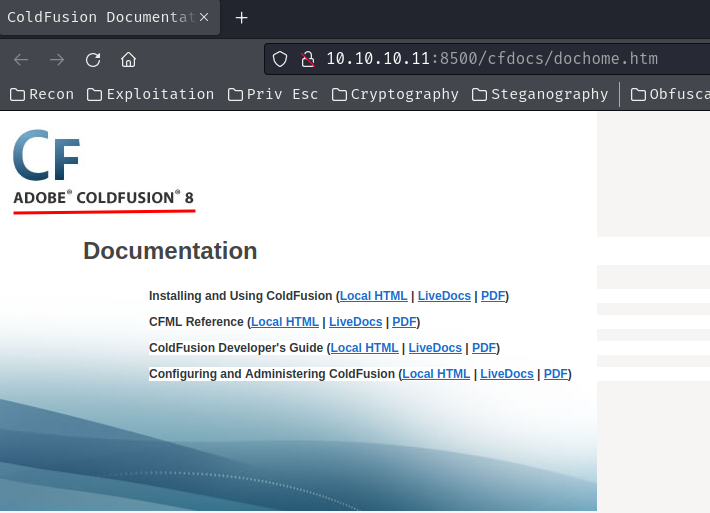
Task: Open PDF for Installing and Using ColdFusion
Action: pos(493,296)
